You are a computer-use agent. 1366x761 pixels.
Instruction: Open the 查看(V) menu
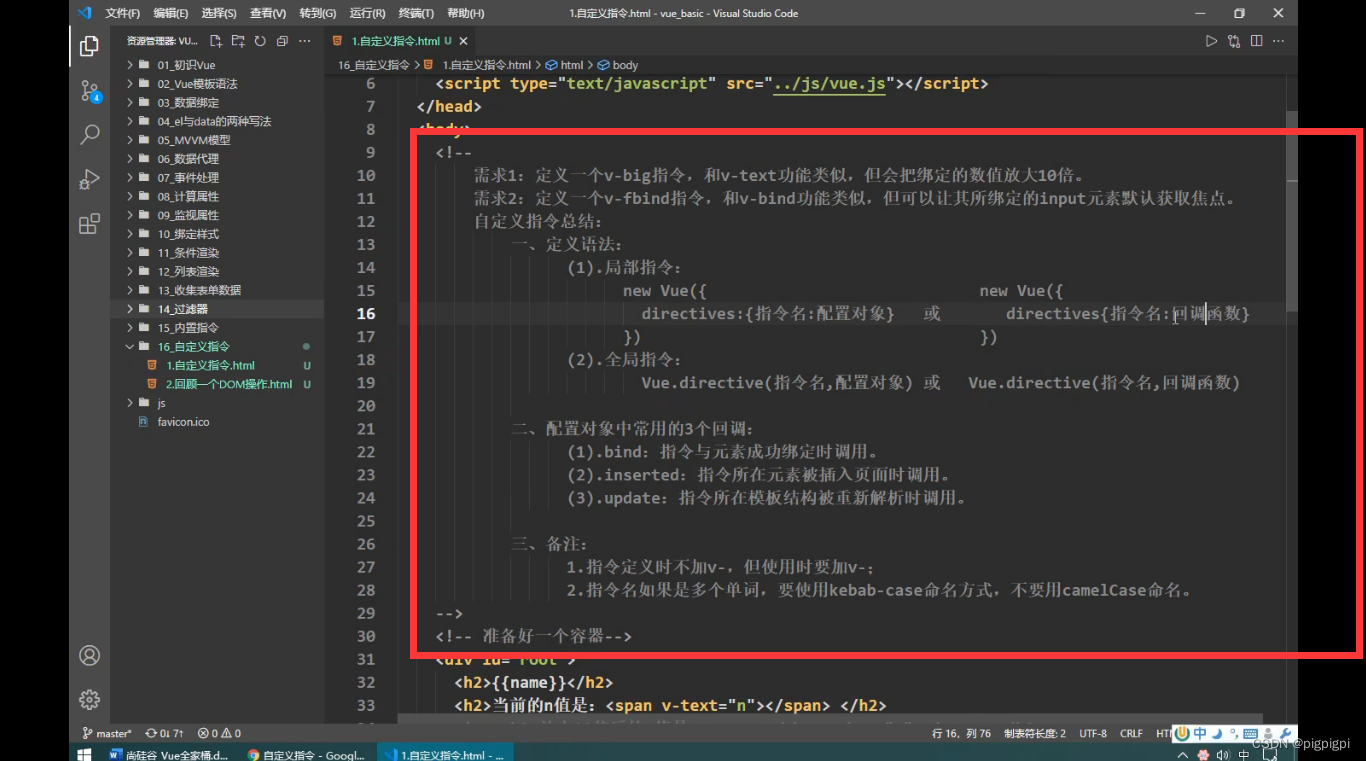point(267,13)
